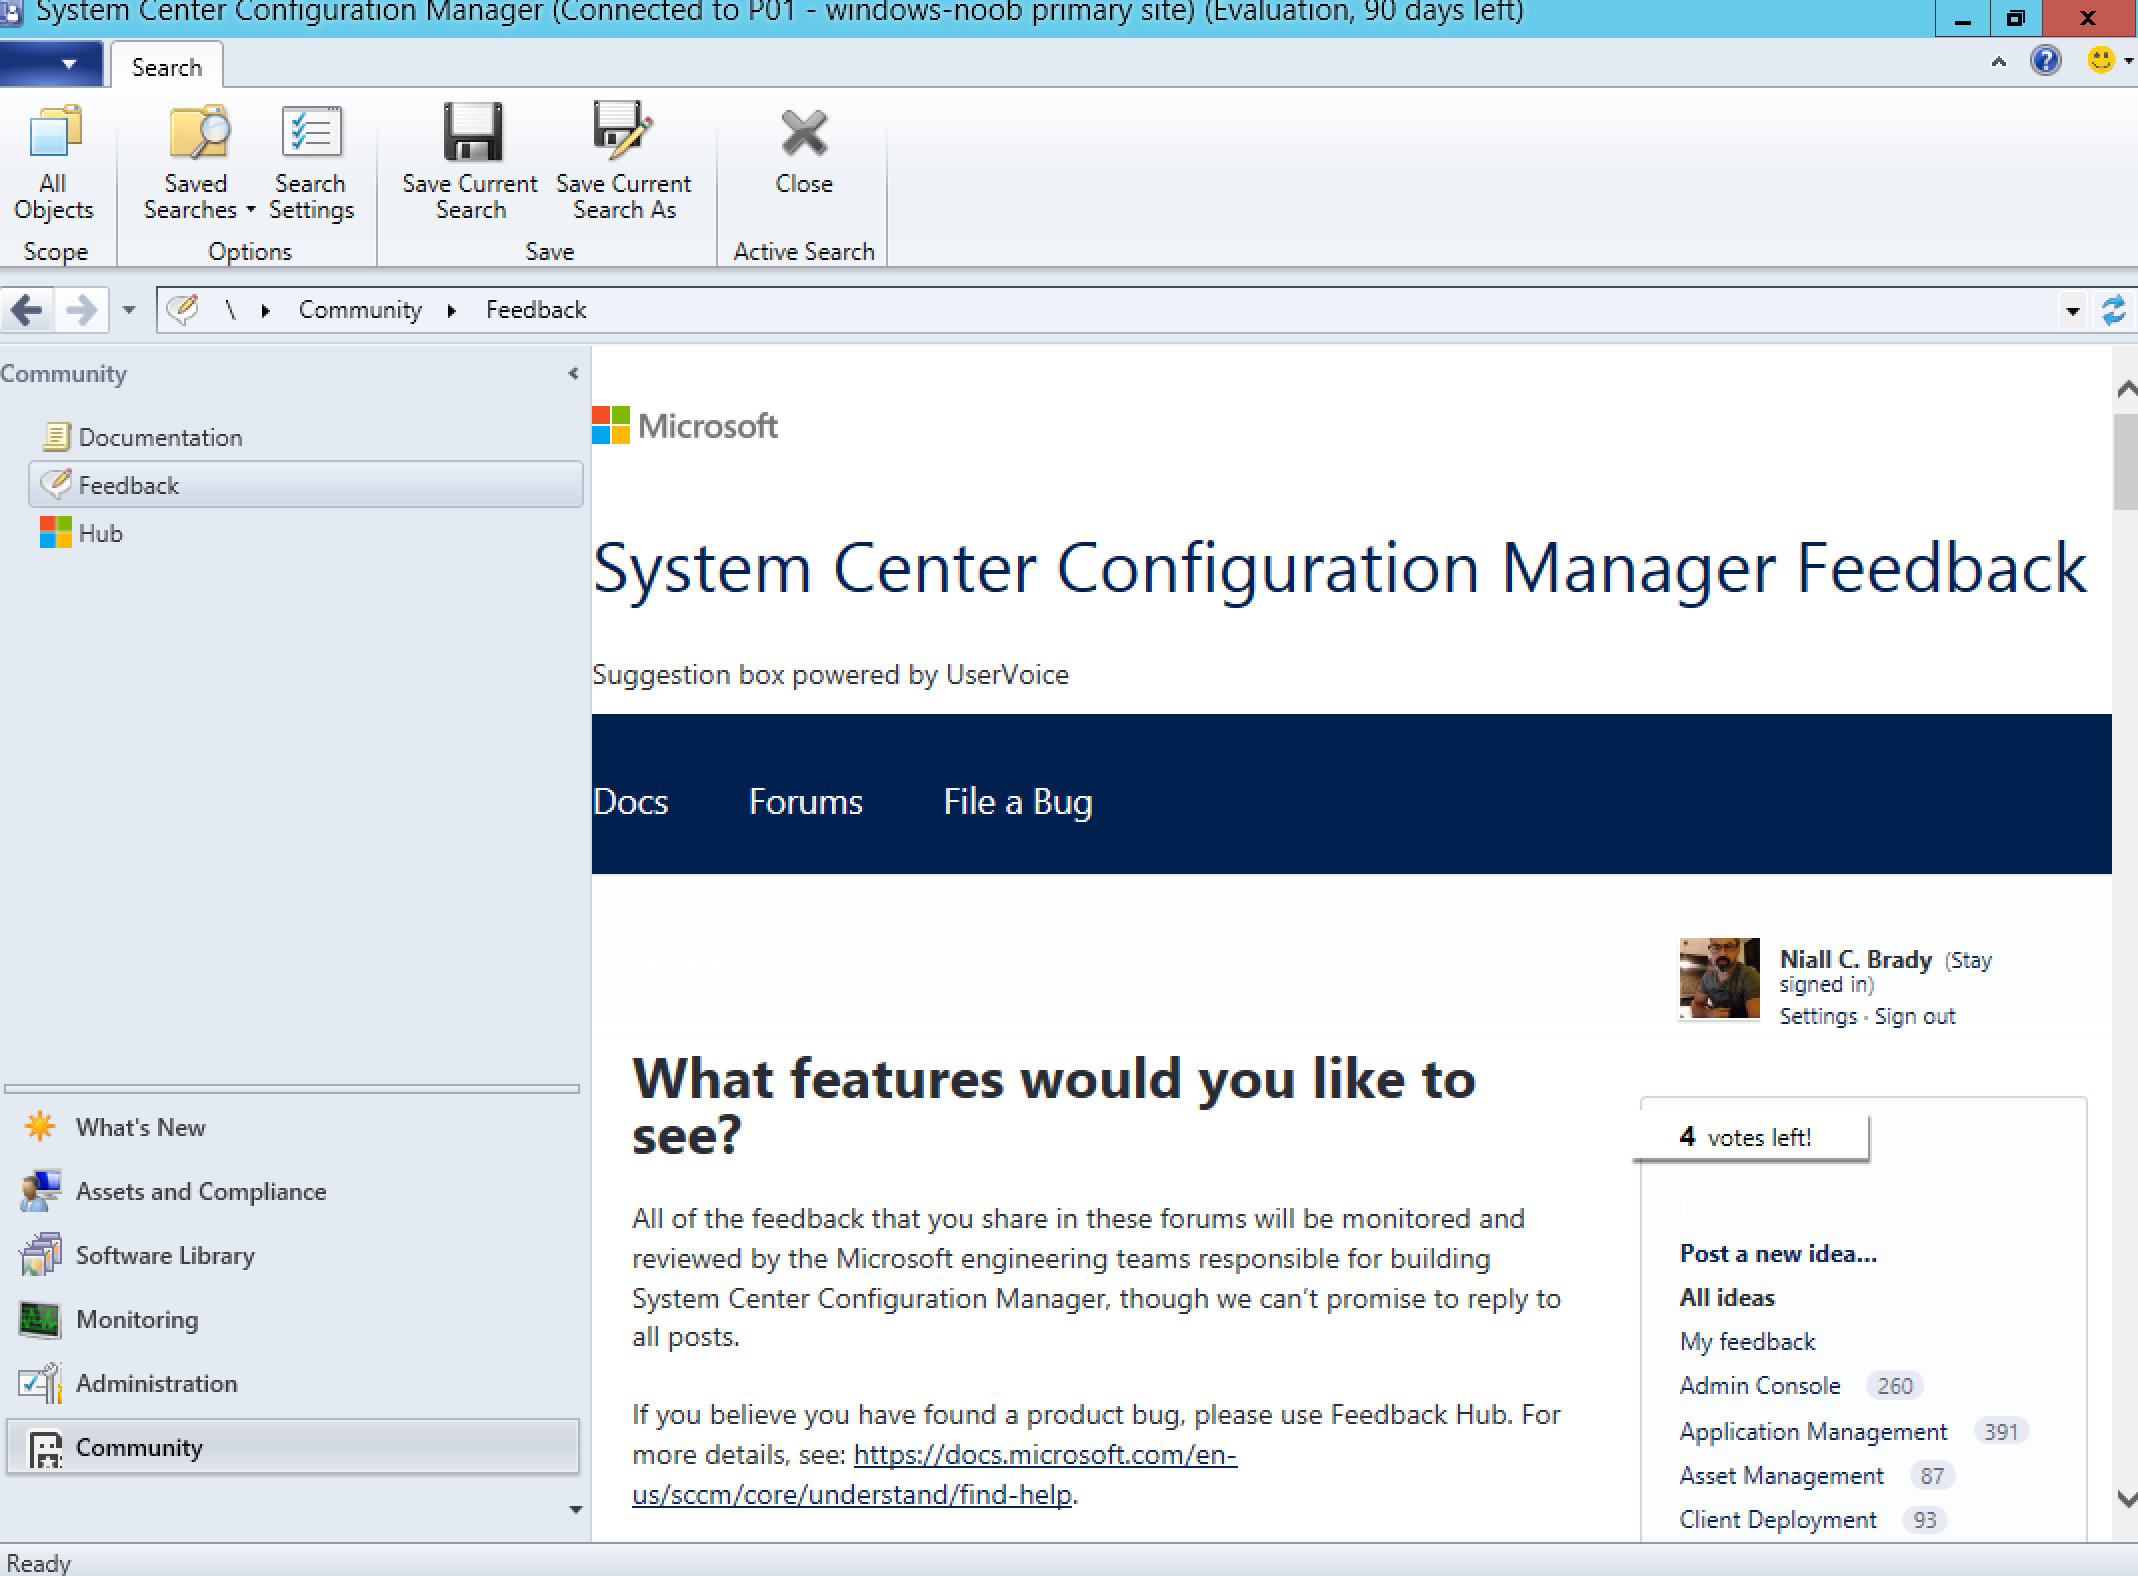Refresh the view with the refresh icon
Viewport: 2138px width, 1576px height.
pyautogui.click(x=2114, y=310)
